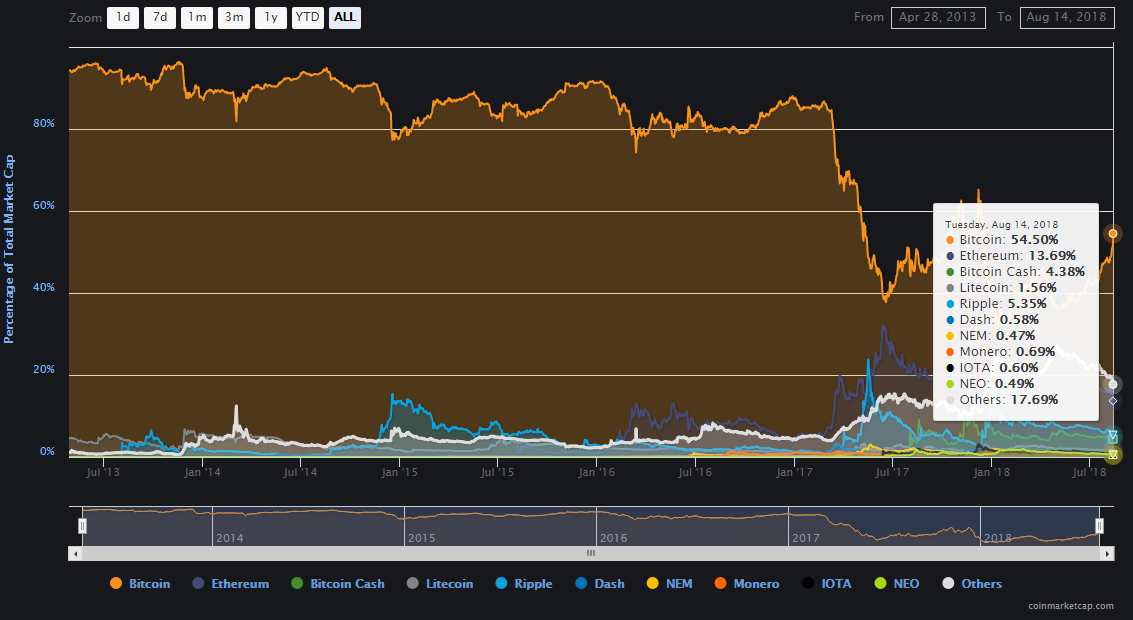1133x620 pixels.
Task: Click the 80% y-axis label
Action: (x=43, y=124)
